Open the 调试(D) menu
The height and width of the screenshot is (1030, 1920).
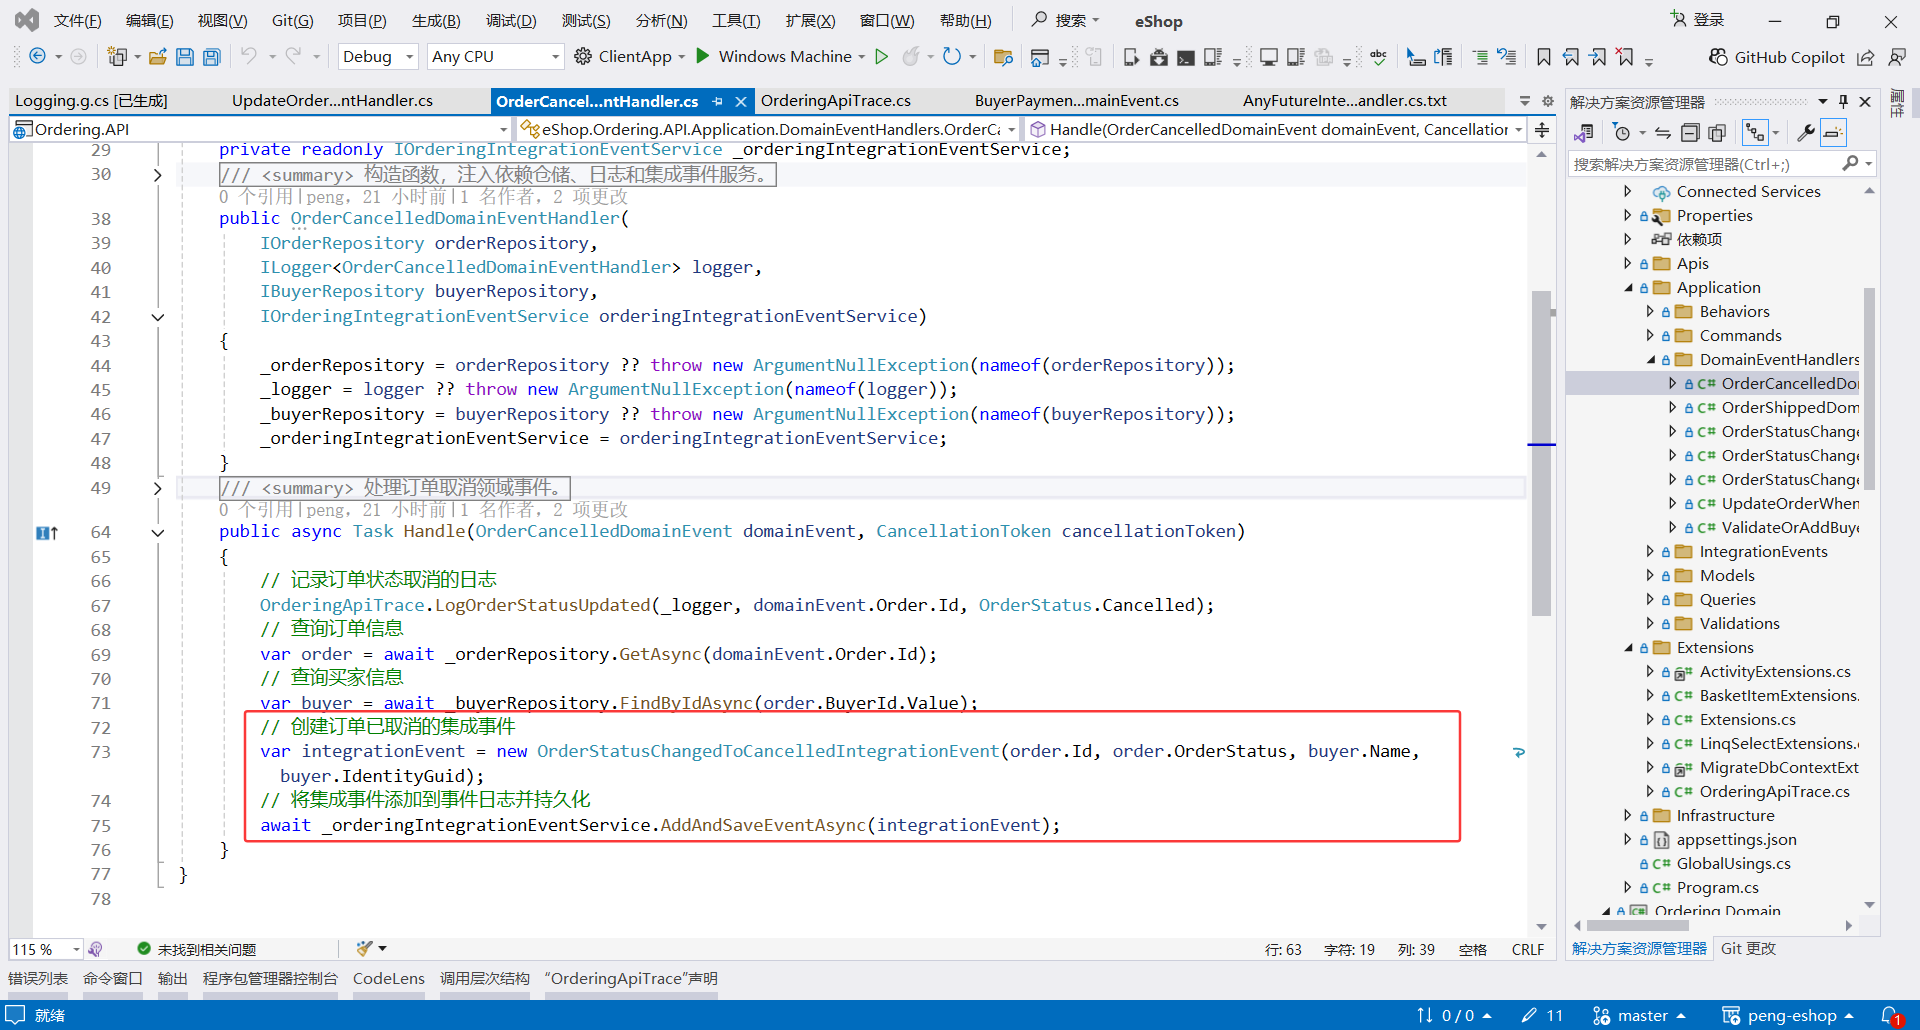click(511, 21)
